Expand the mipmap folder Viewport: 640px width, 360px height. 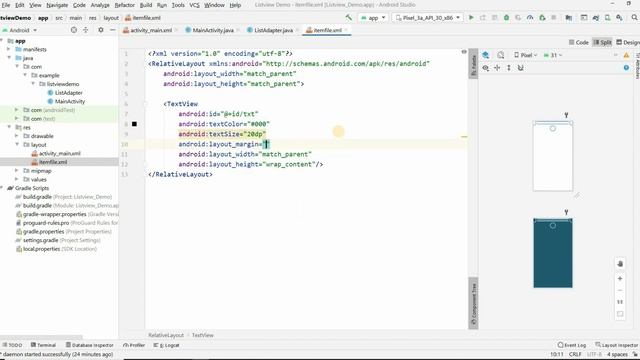coord(17,171)
